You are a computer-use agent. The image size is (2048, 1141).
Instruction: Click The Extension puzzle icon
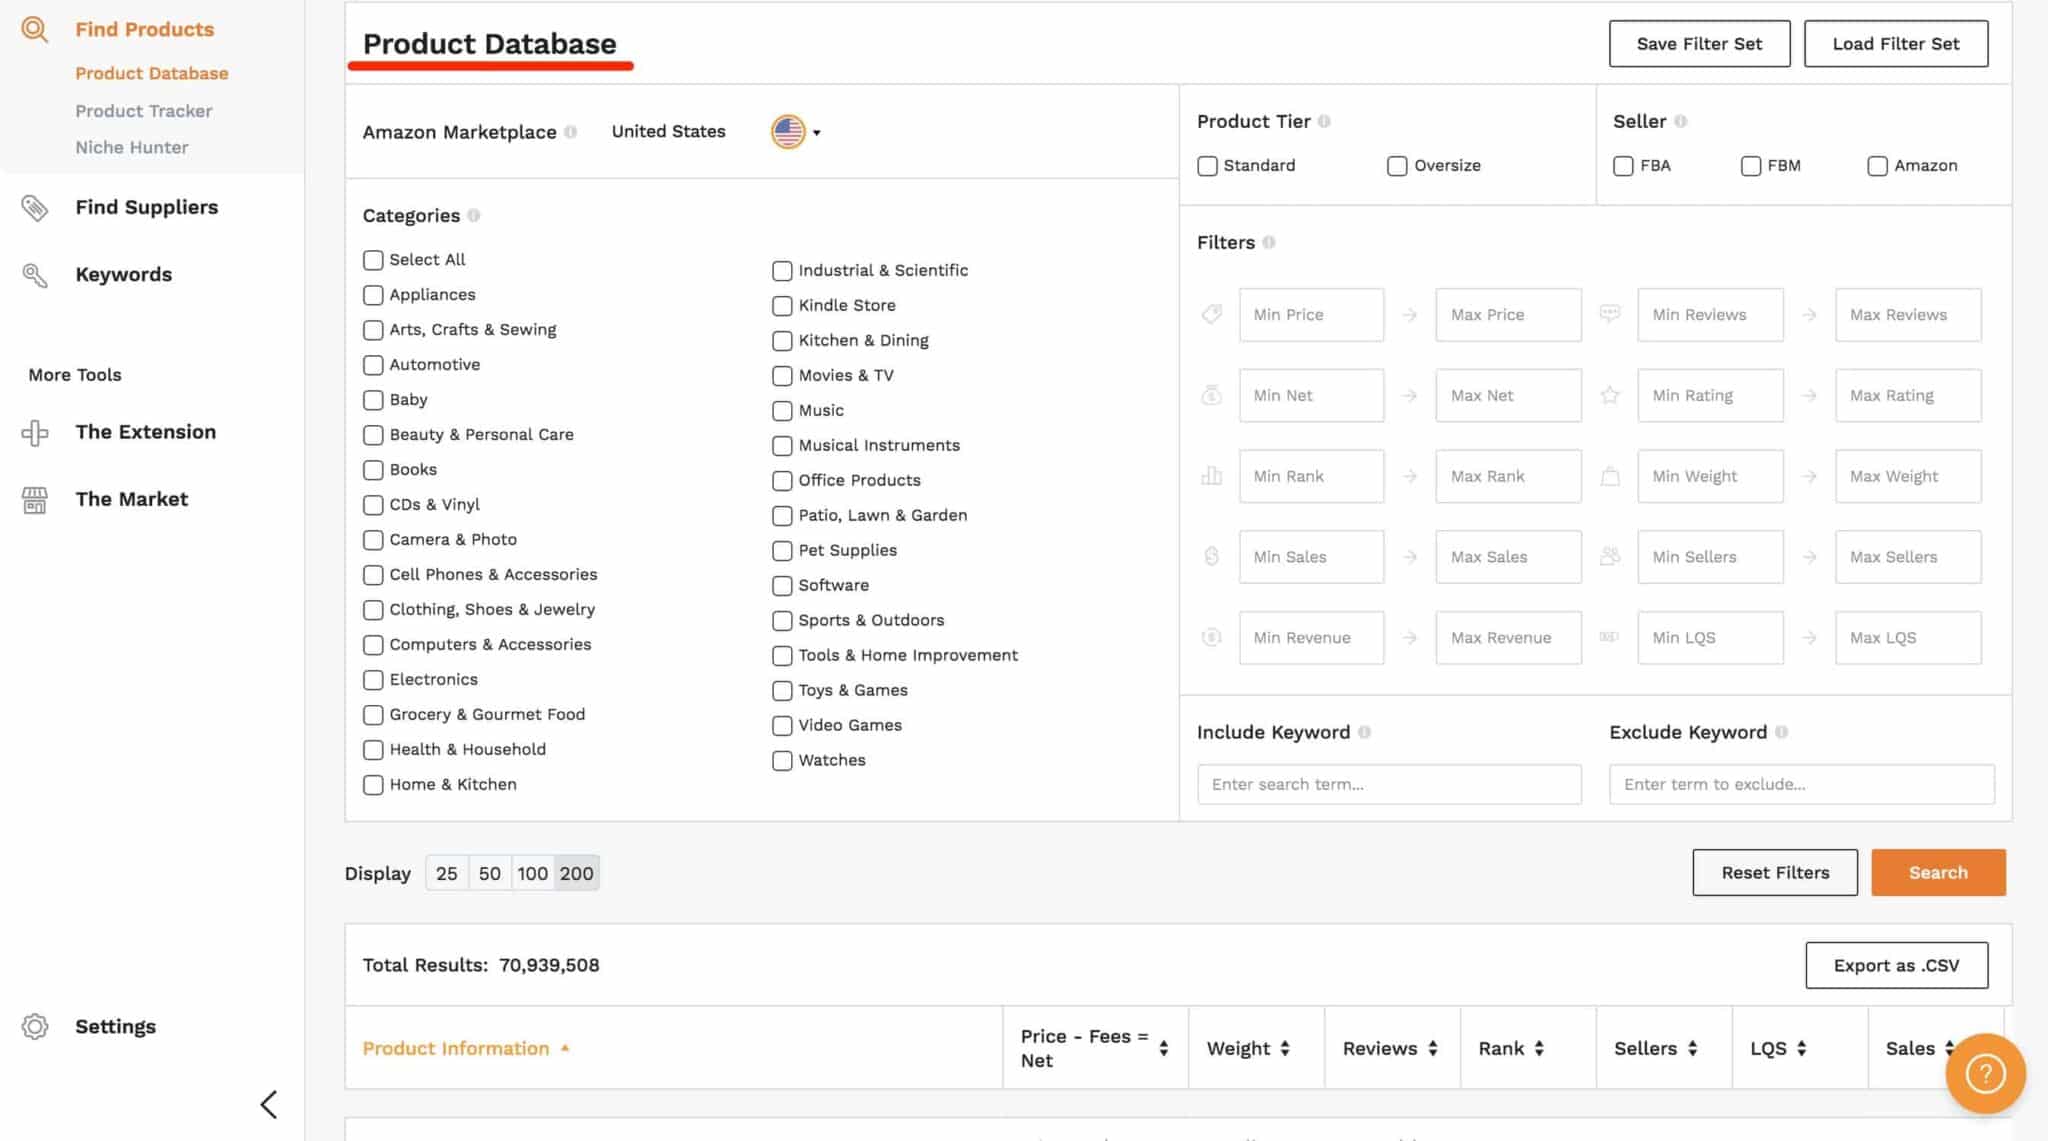(35, 433)
